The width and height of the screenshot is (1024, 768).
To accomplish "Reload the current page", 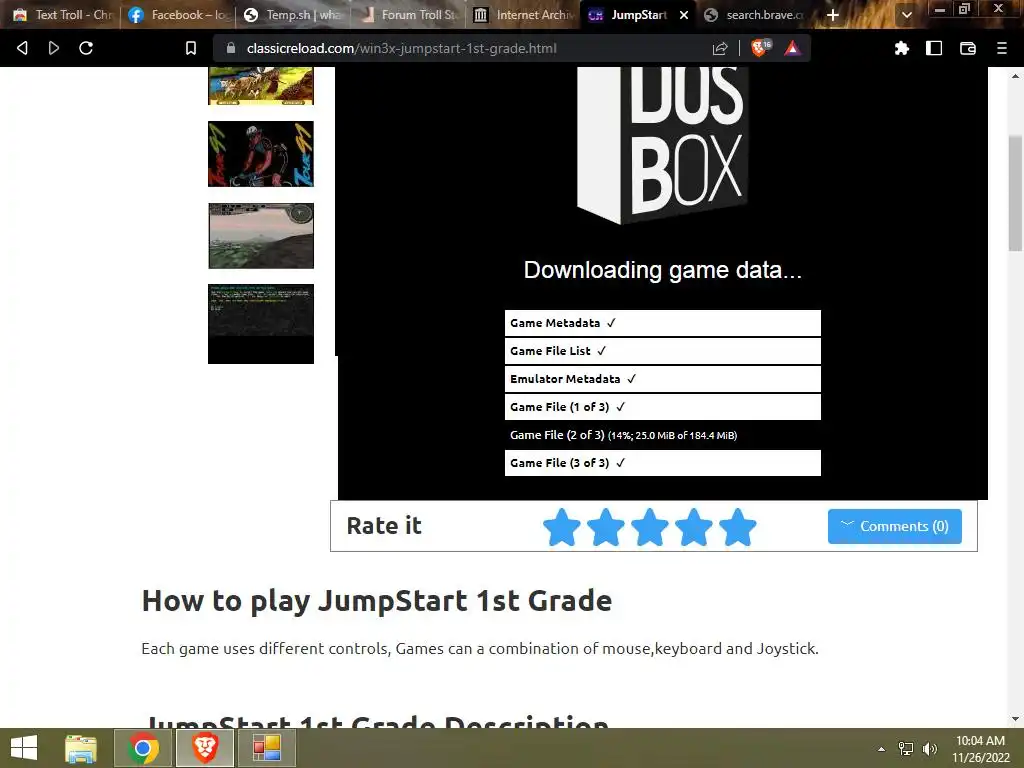I will click(x=86, y=48).
